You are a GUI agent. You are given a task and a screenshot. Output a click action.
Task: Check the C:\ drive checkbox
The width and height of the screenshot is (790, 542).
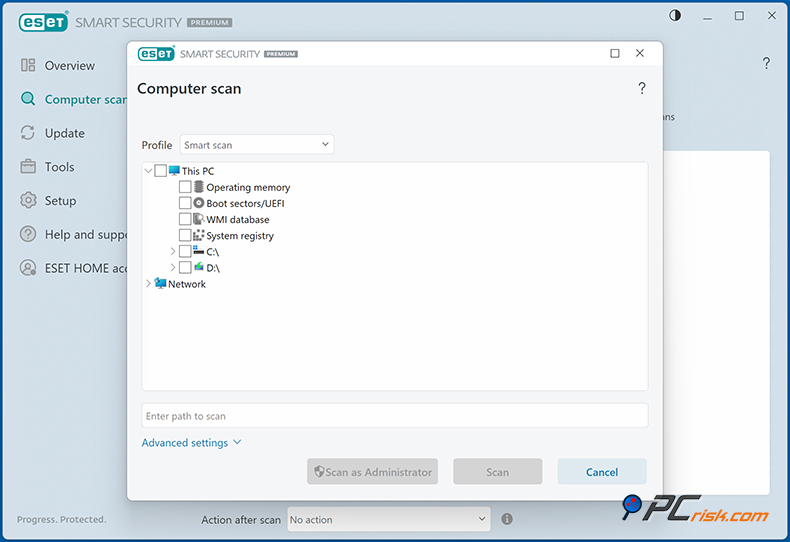pos(185,251)
